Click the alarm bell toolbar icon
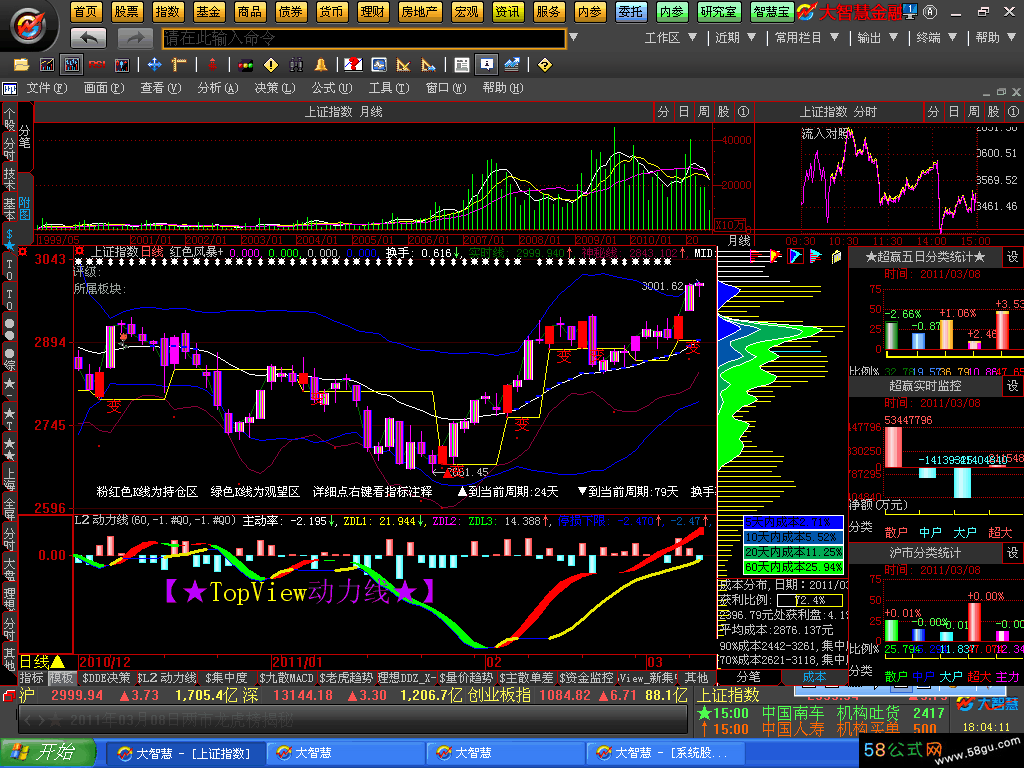 (321, 65)
